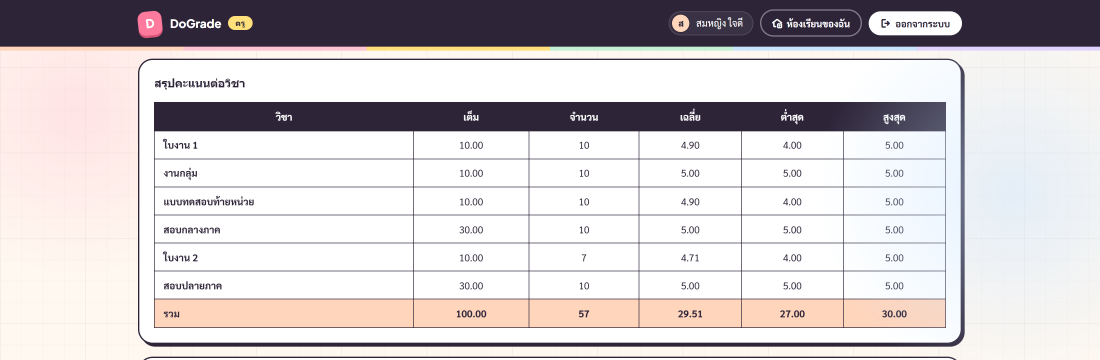Screen dimensions: 1100x360
Task: Click the average 4.71 for ใบงาน 2
Action: 690,258
